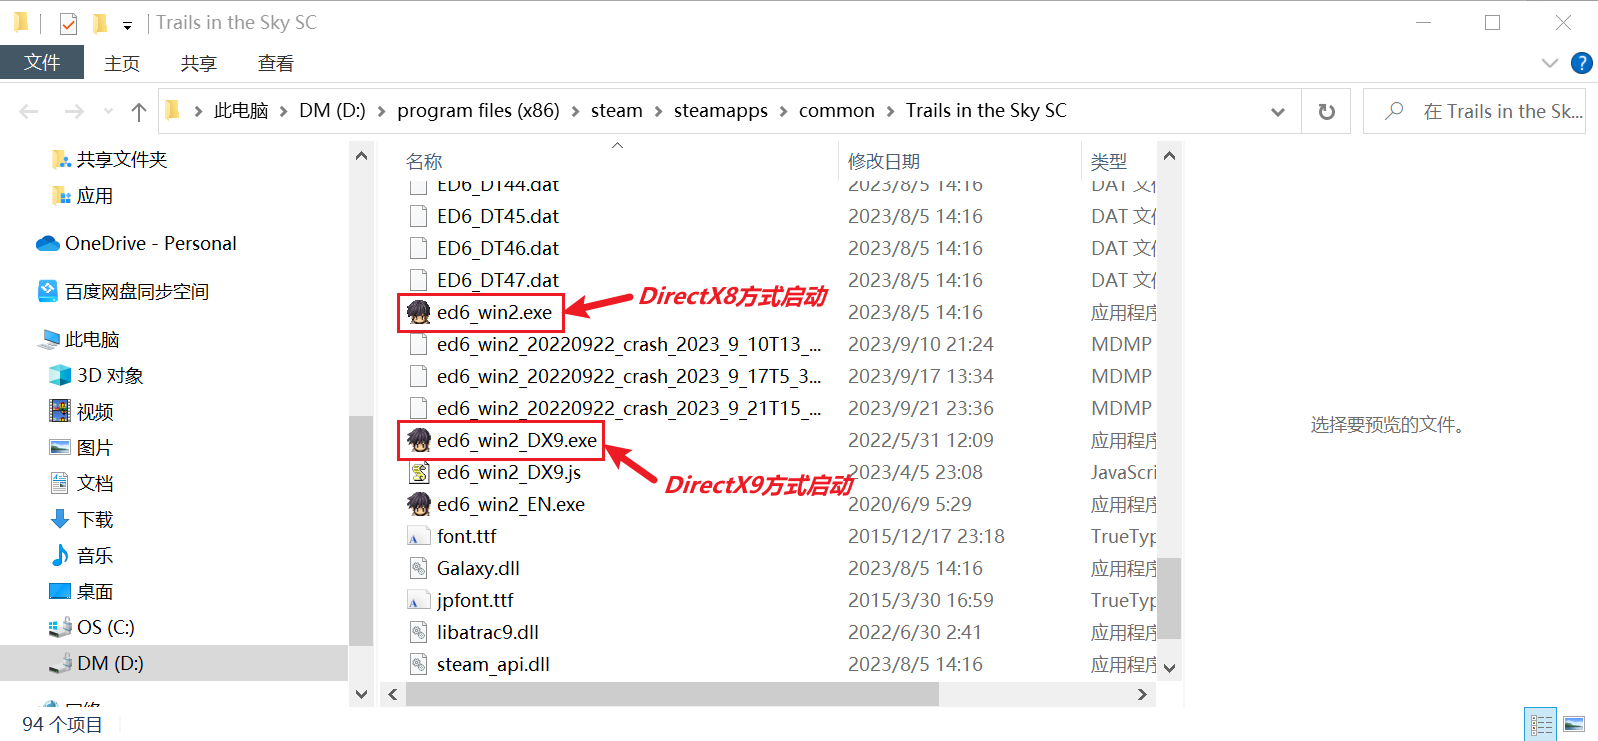This screenshot has width=1598, height=741.
Task: Click the 桌面 desktop icon in the sidebar
Action: tap(60, 591)
